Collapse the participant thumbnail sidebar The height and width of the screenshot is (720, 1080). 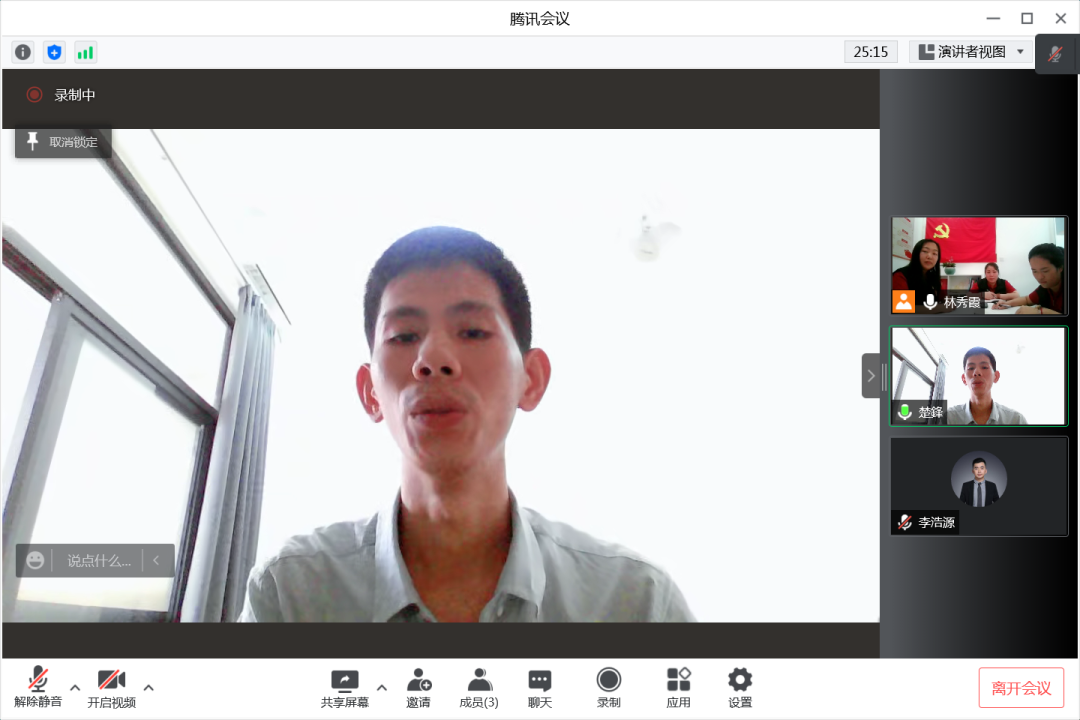pyautogui.click(x=871, y=376)
